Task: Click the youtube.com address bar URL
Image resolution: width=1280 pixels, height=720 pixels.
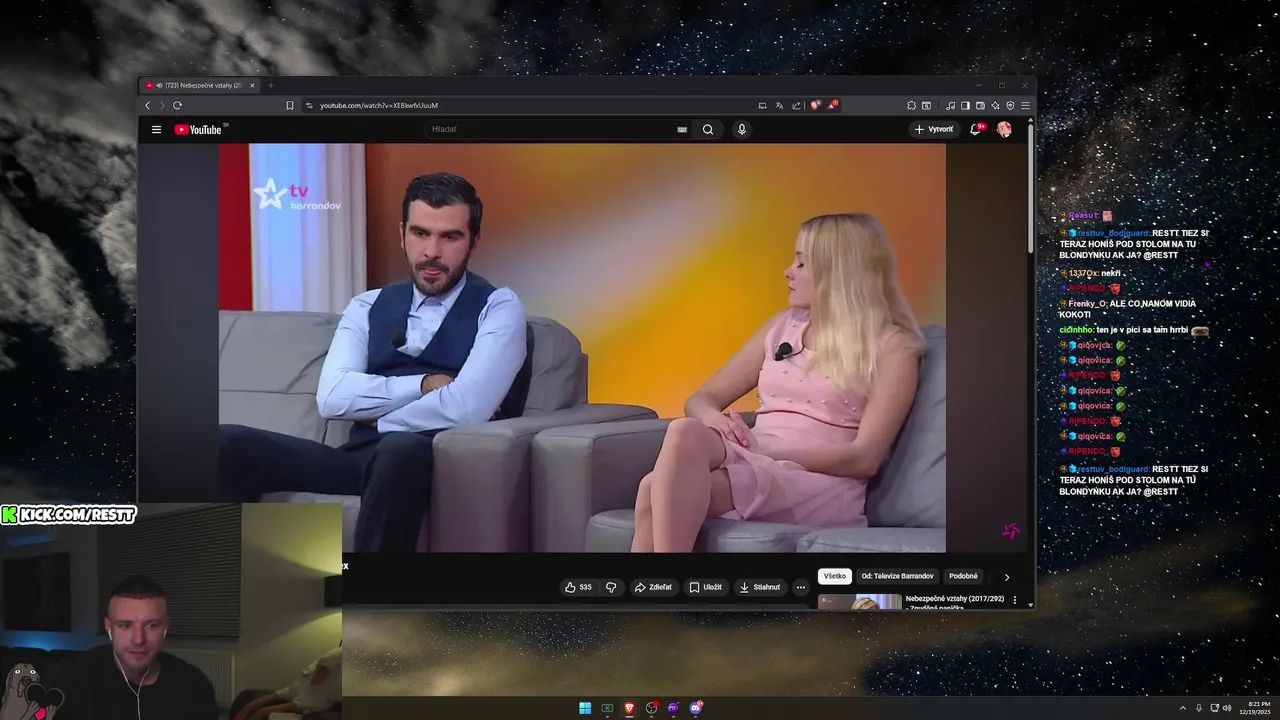Action: pos(379,105)
